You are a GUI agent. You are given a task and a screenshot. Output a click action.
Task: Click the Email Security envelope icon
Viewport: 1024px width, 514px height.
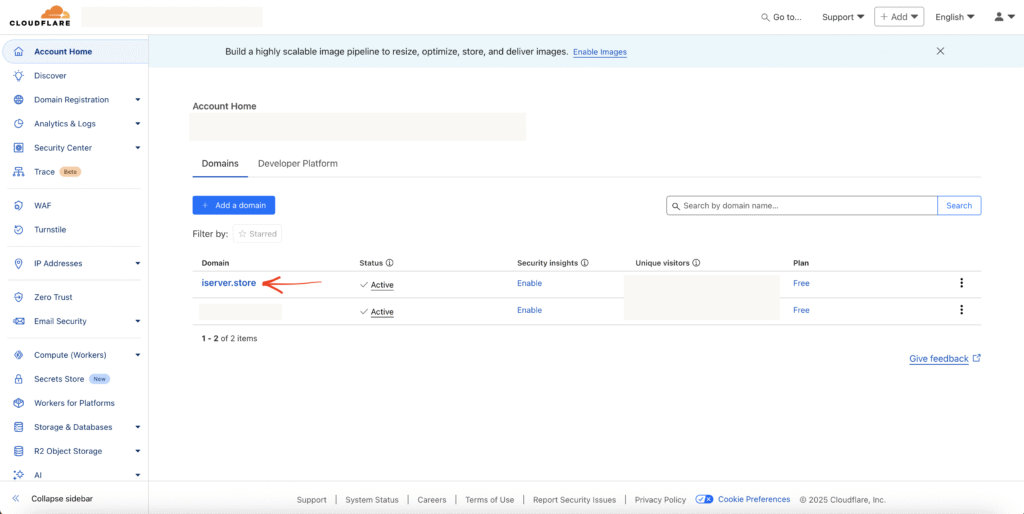pos(19,321)
